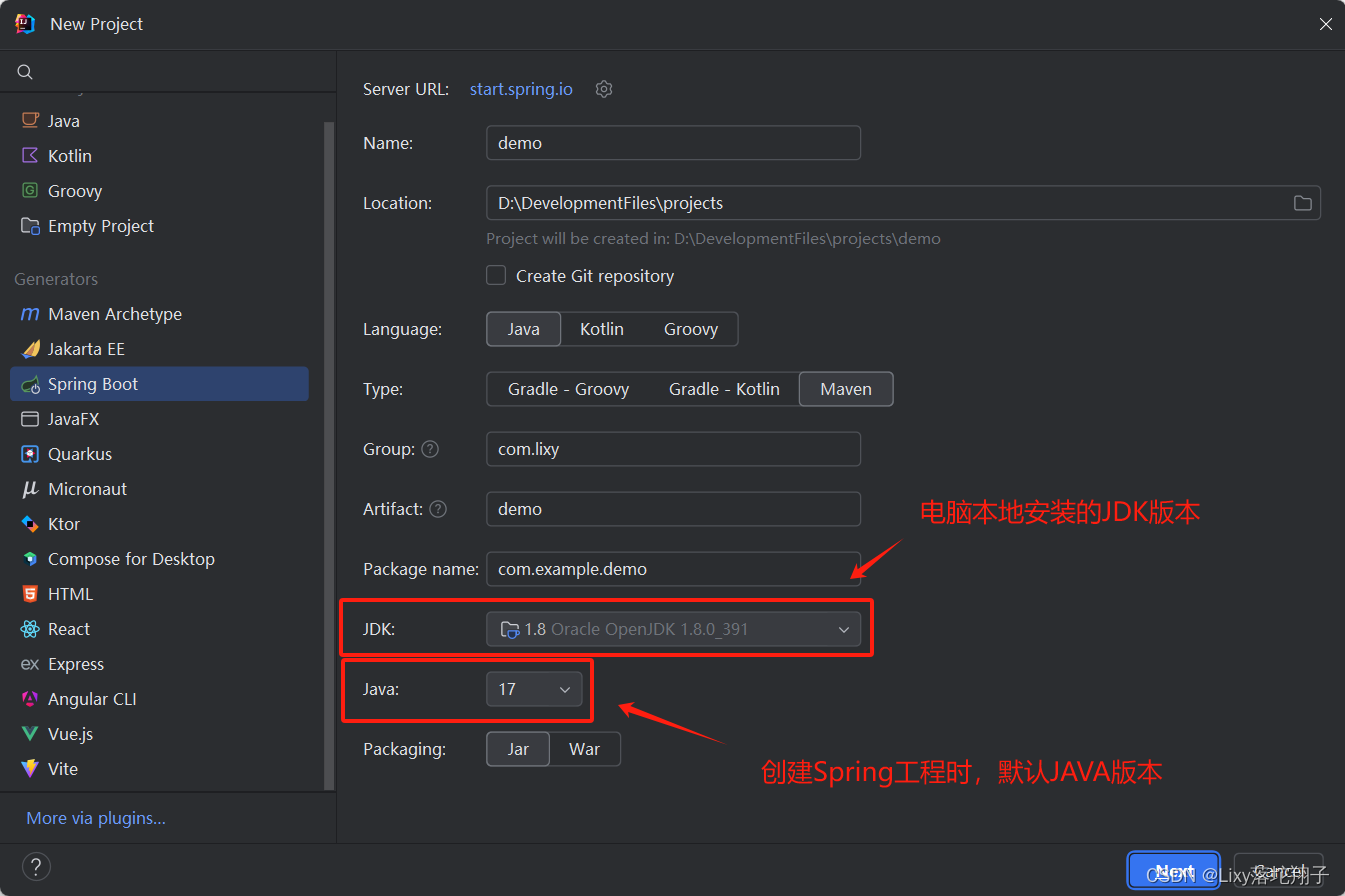1345x896 pixels.
Task: Click the Jakarta EE icon
Action: click(30, 349)
